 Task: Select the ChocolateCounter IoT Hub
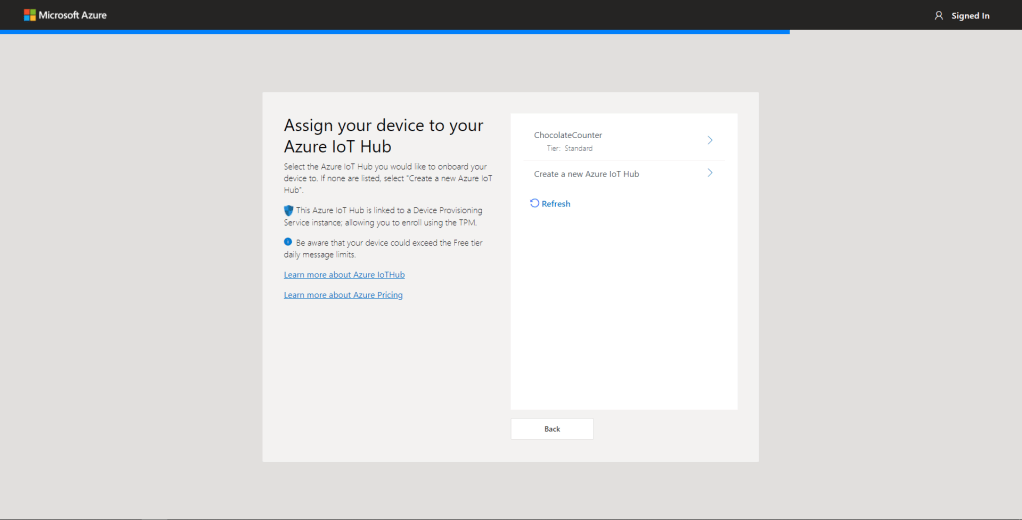(x=568, y=135)
